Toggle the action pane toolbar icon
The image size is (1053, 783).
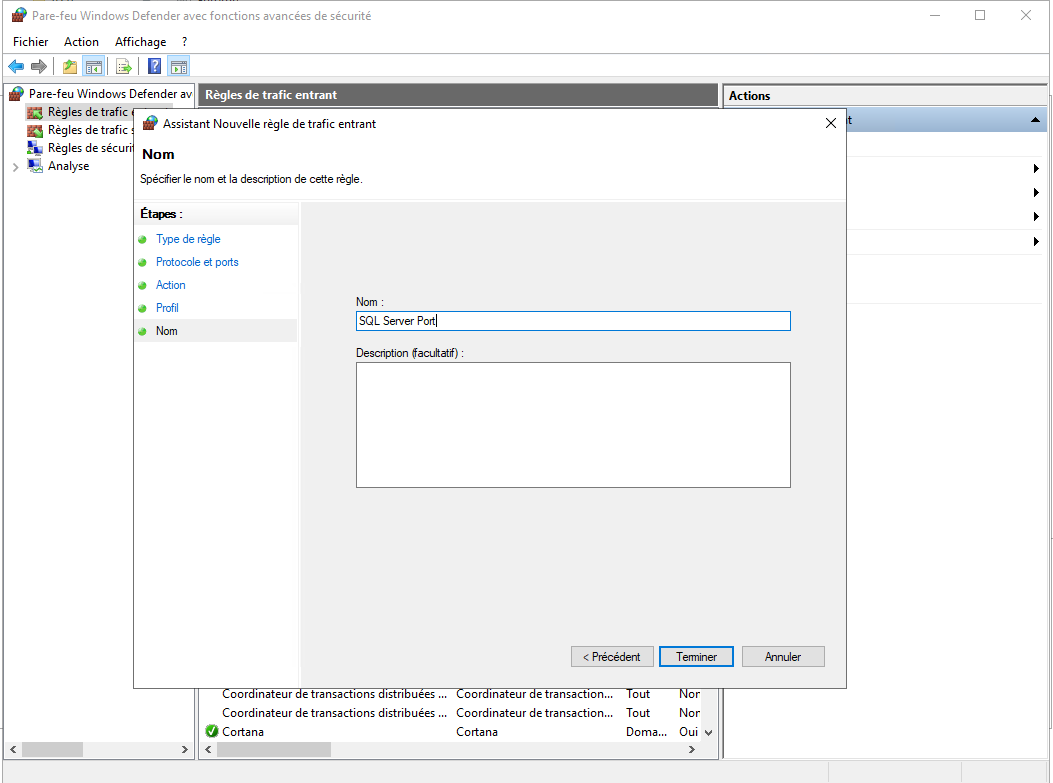coord(179,67)
